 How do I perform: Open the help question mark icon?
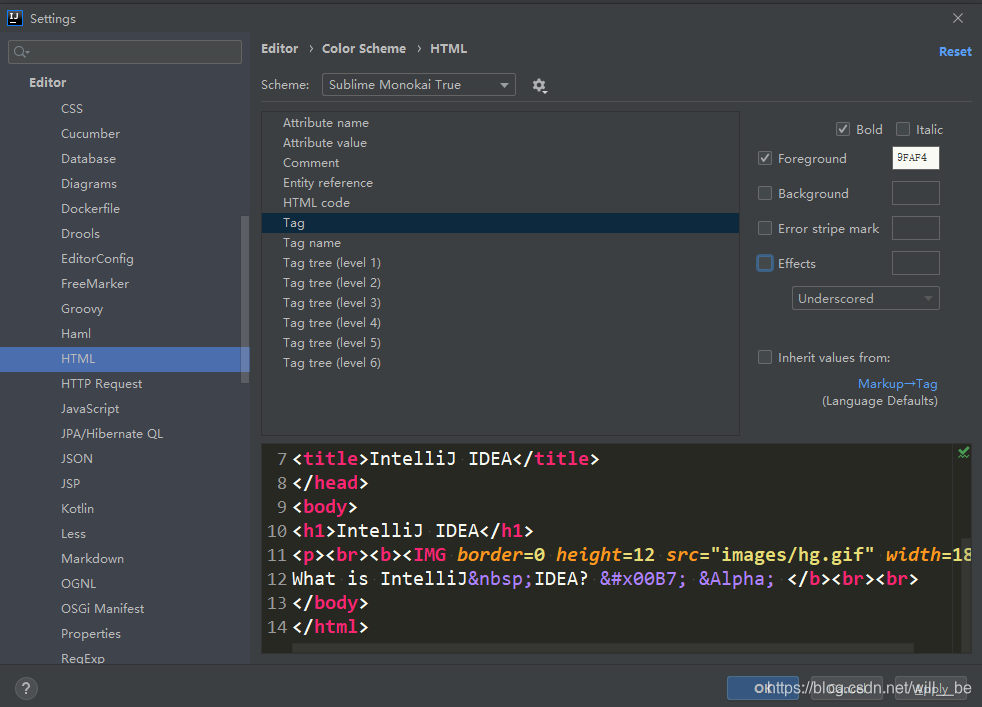pyautogui.click(x=26, y=689)
